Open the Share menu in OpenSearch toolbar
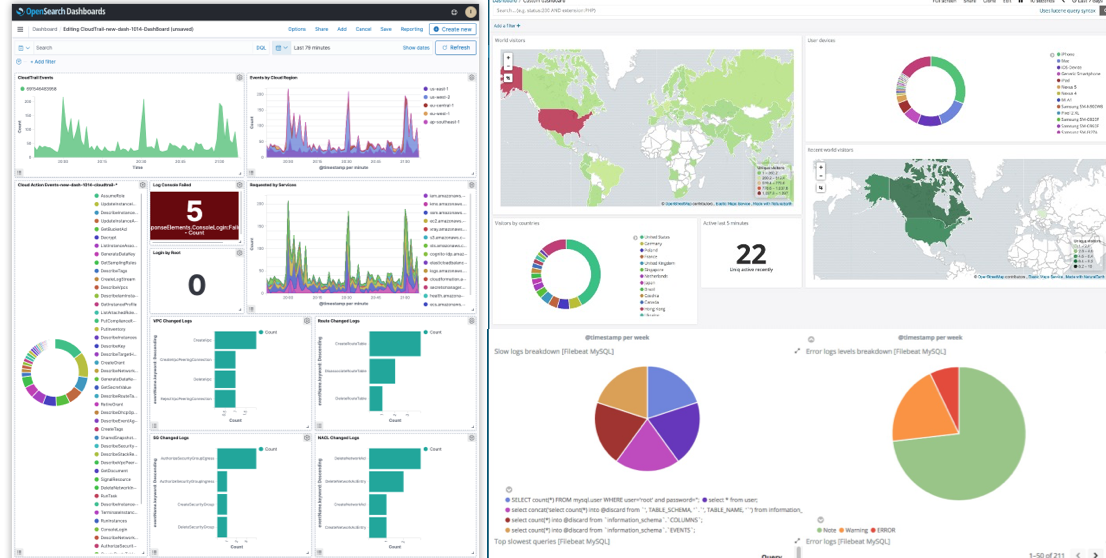 click(321, 29)
